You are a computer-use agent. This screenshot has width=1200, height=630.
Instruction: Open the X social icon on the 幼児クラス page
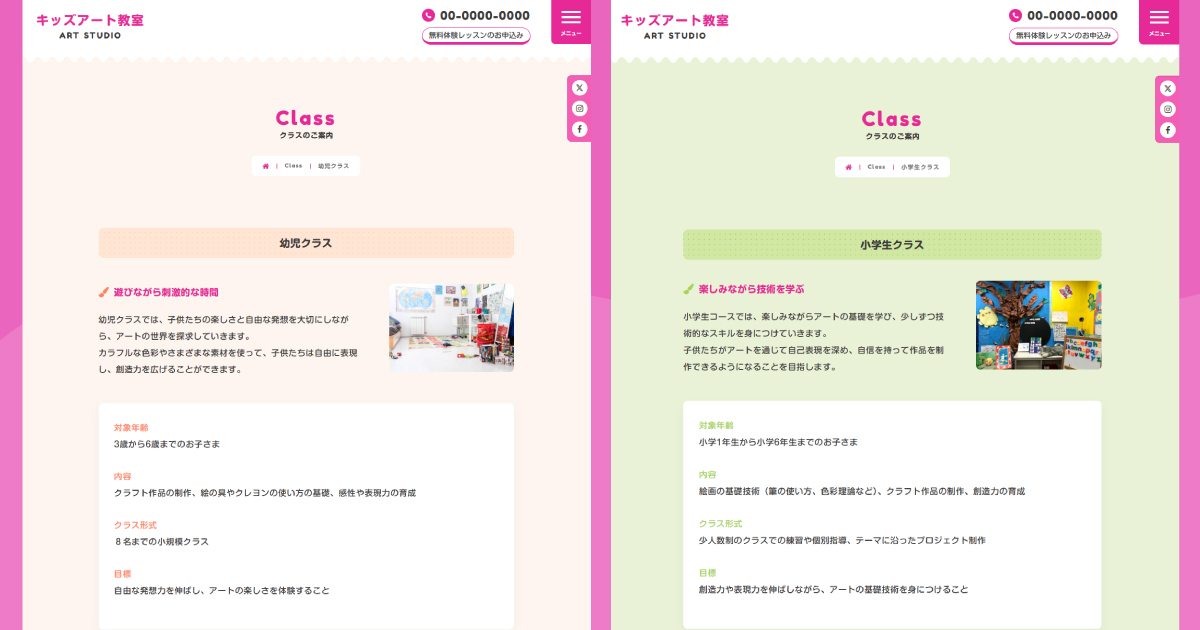click(x=580, y=87)
